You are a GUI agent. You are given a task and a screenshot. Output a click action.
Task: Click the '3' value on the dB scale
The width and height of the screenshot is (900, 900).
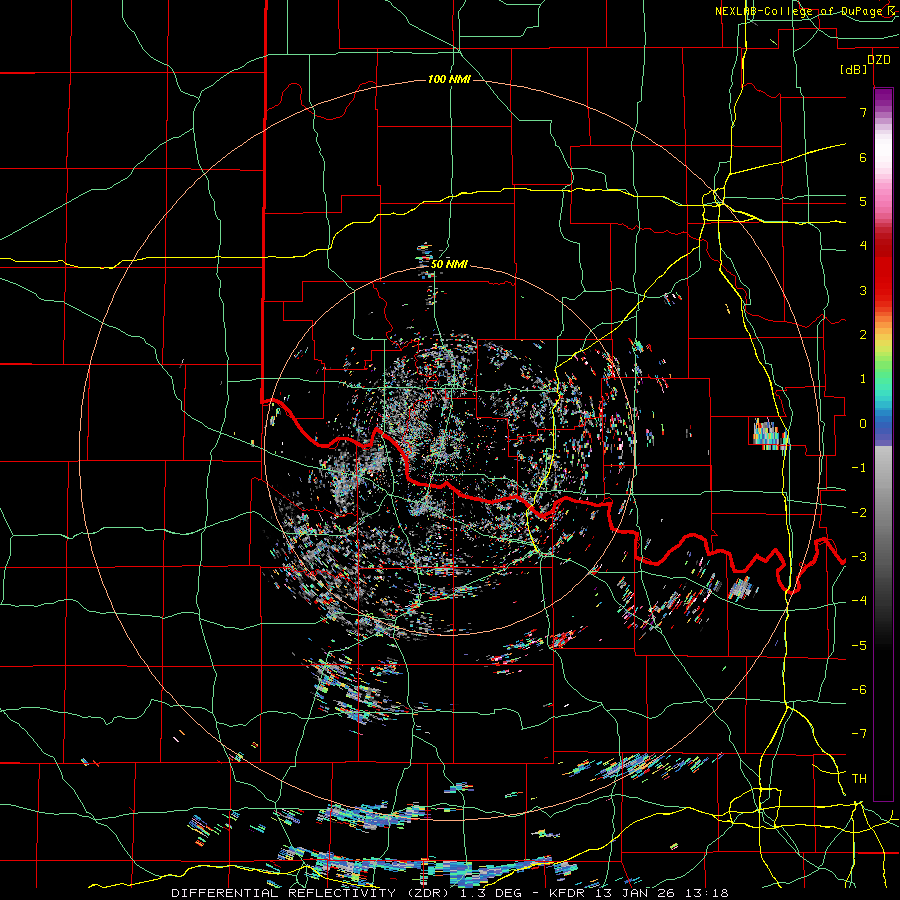(863, 290)
